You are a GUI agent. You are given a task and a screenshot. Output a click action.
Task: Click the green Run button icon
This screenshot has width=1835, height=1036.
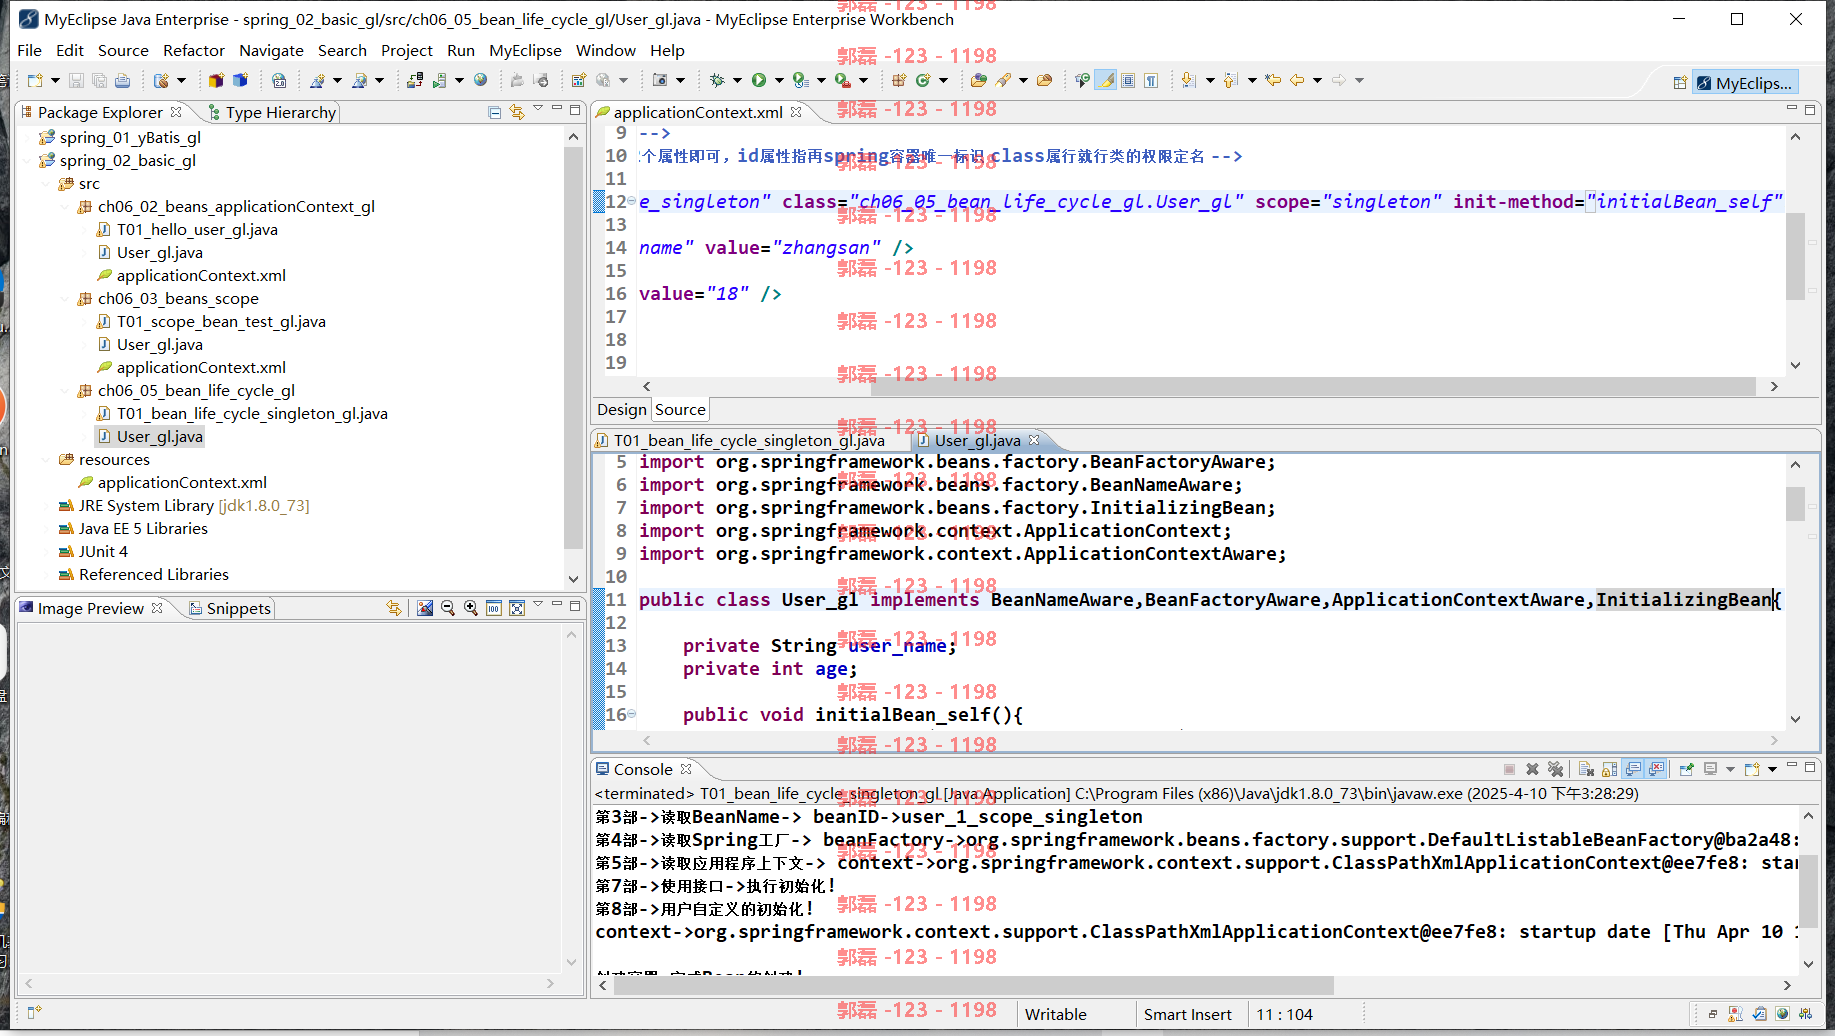coord(759,80)
